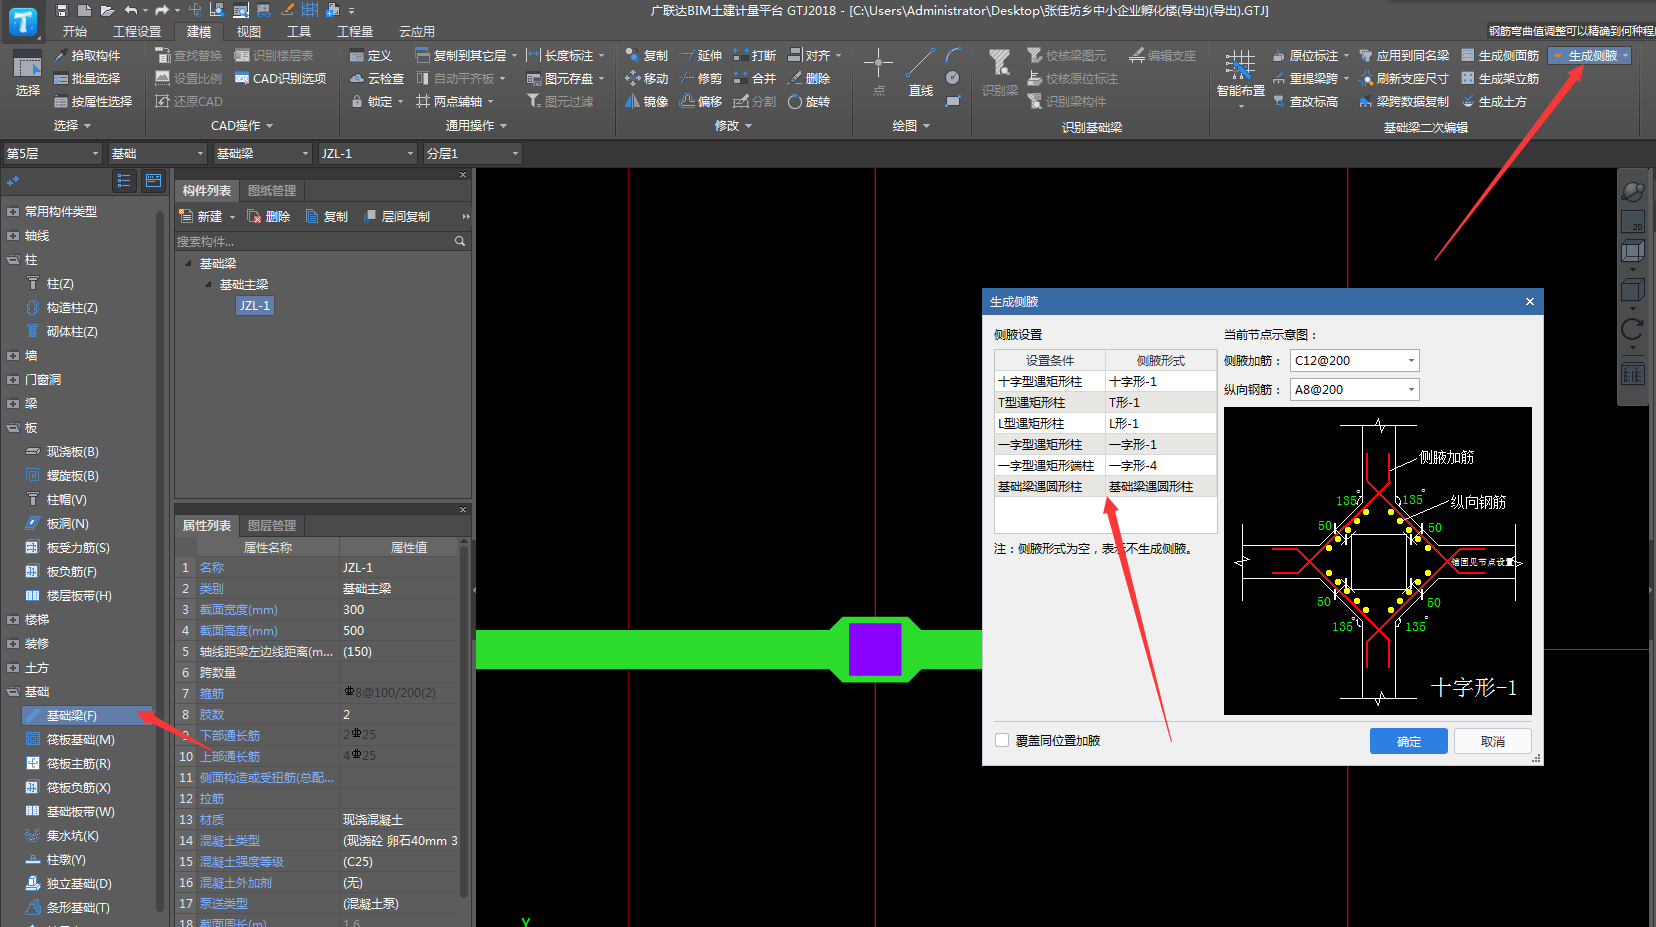Click the 确定 button in dialog

coord(1409,741)
